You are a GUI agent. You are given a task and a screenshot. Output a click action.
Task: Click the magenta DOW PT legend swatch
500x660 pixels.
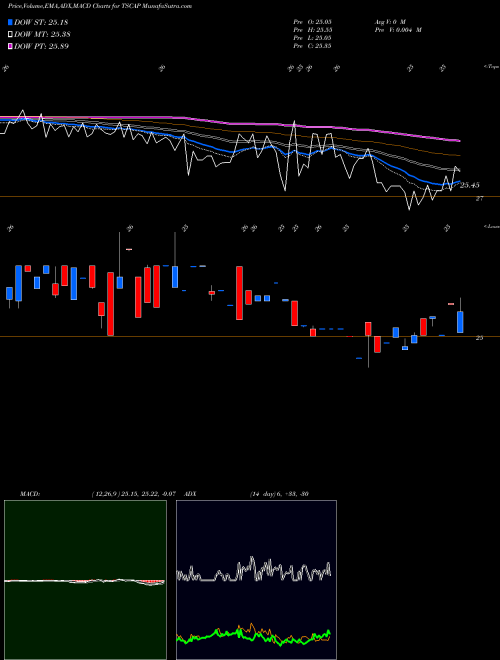(10, 46)
